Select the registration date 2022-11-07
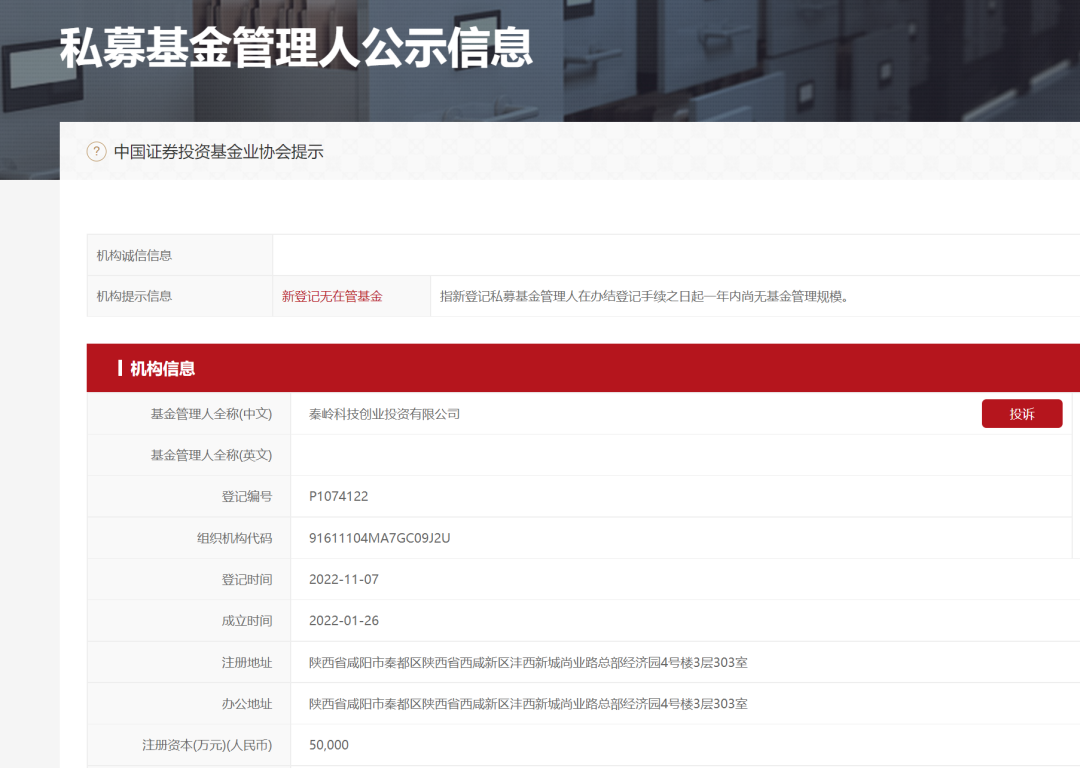 pyautogui.click(x=344, y=579)
